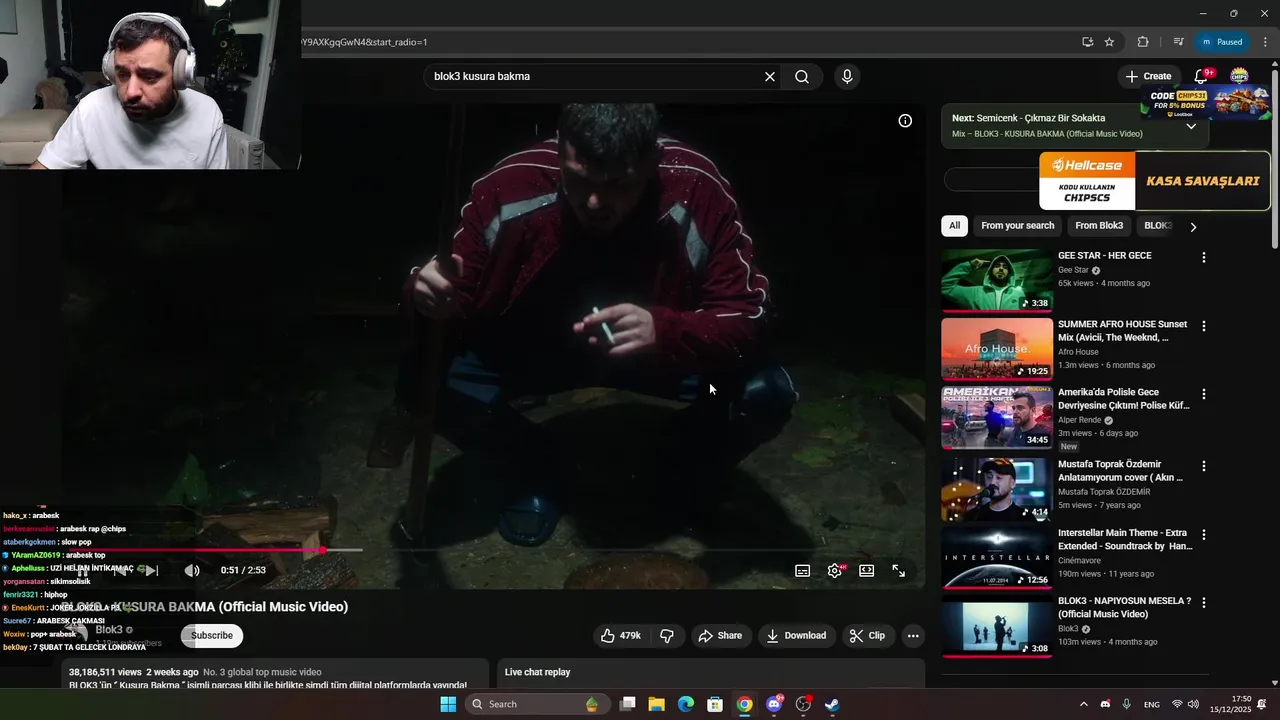Subscribe to the Blok3 channel
This screenshot has width=1280, height=720.
pos(212,635)
